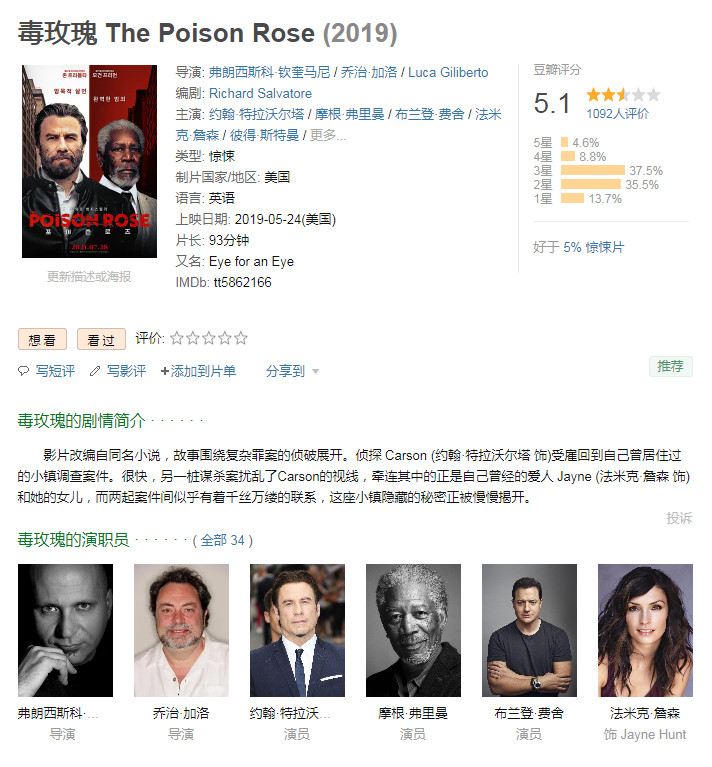712x767 pixels.
Task: Open the 摩根·弗里曼 cast photo
Action: coord(413,630)
